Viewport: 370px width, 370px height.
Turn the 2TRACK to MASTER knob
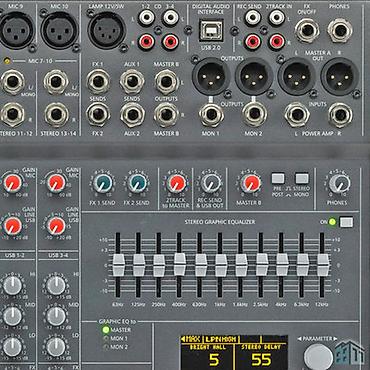click(176, 184)
